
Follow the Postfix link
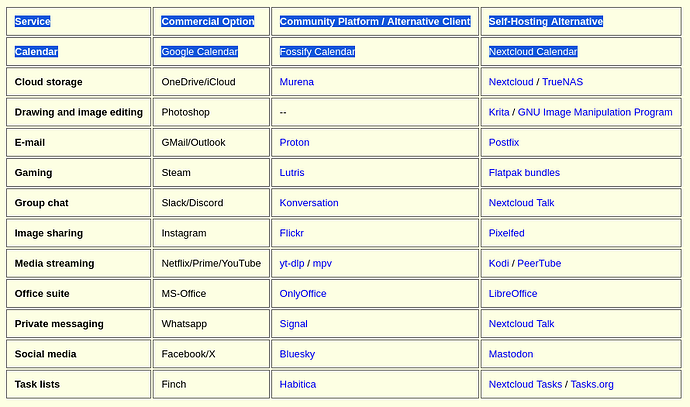(x=504, y=143)
